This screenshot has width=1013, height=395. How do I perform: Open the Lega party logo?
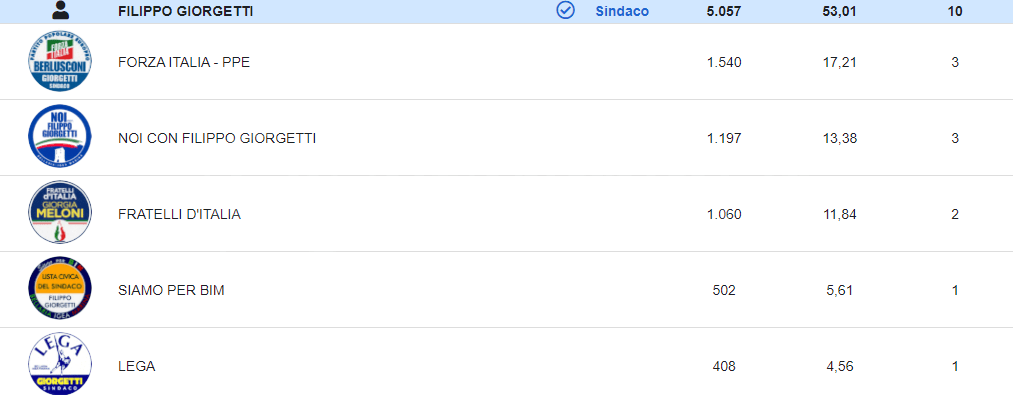[x=60, y=364]
